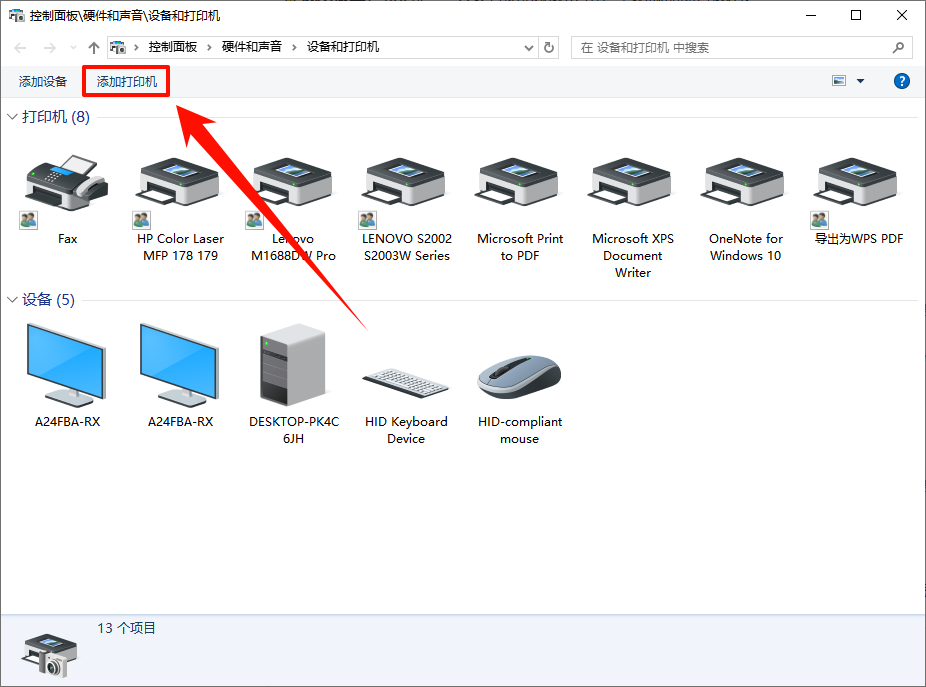Open the view options dropdown arrow
This screenshot has height=687, width=926.
[x=860, y=81]
